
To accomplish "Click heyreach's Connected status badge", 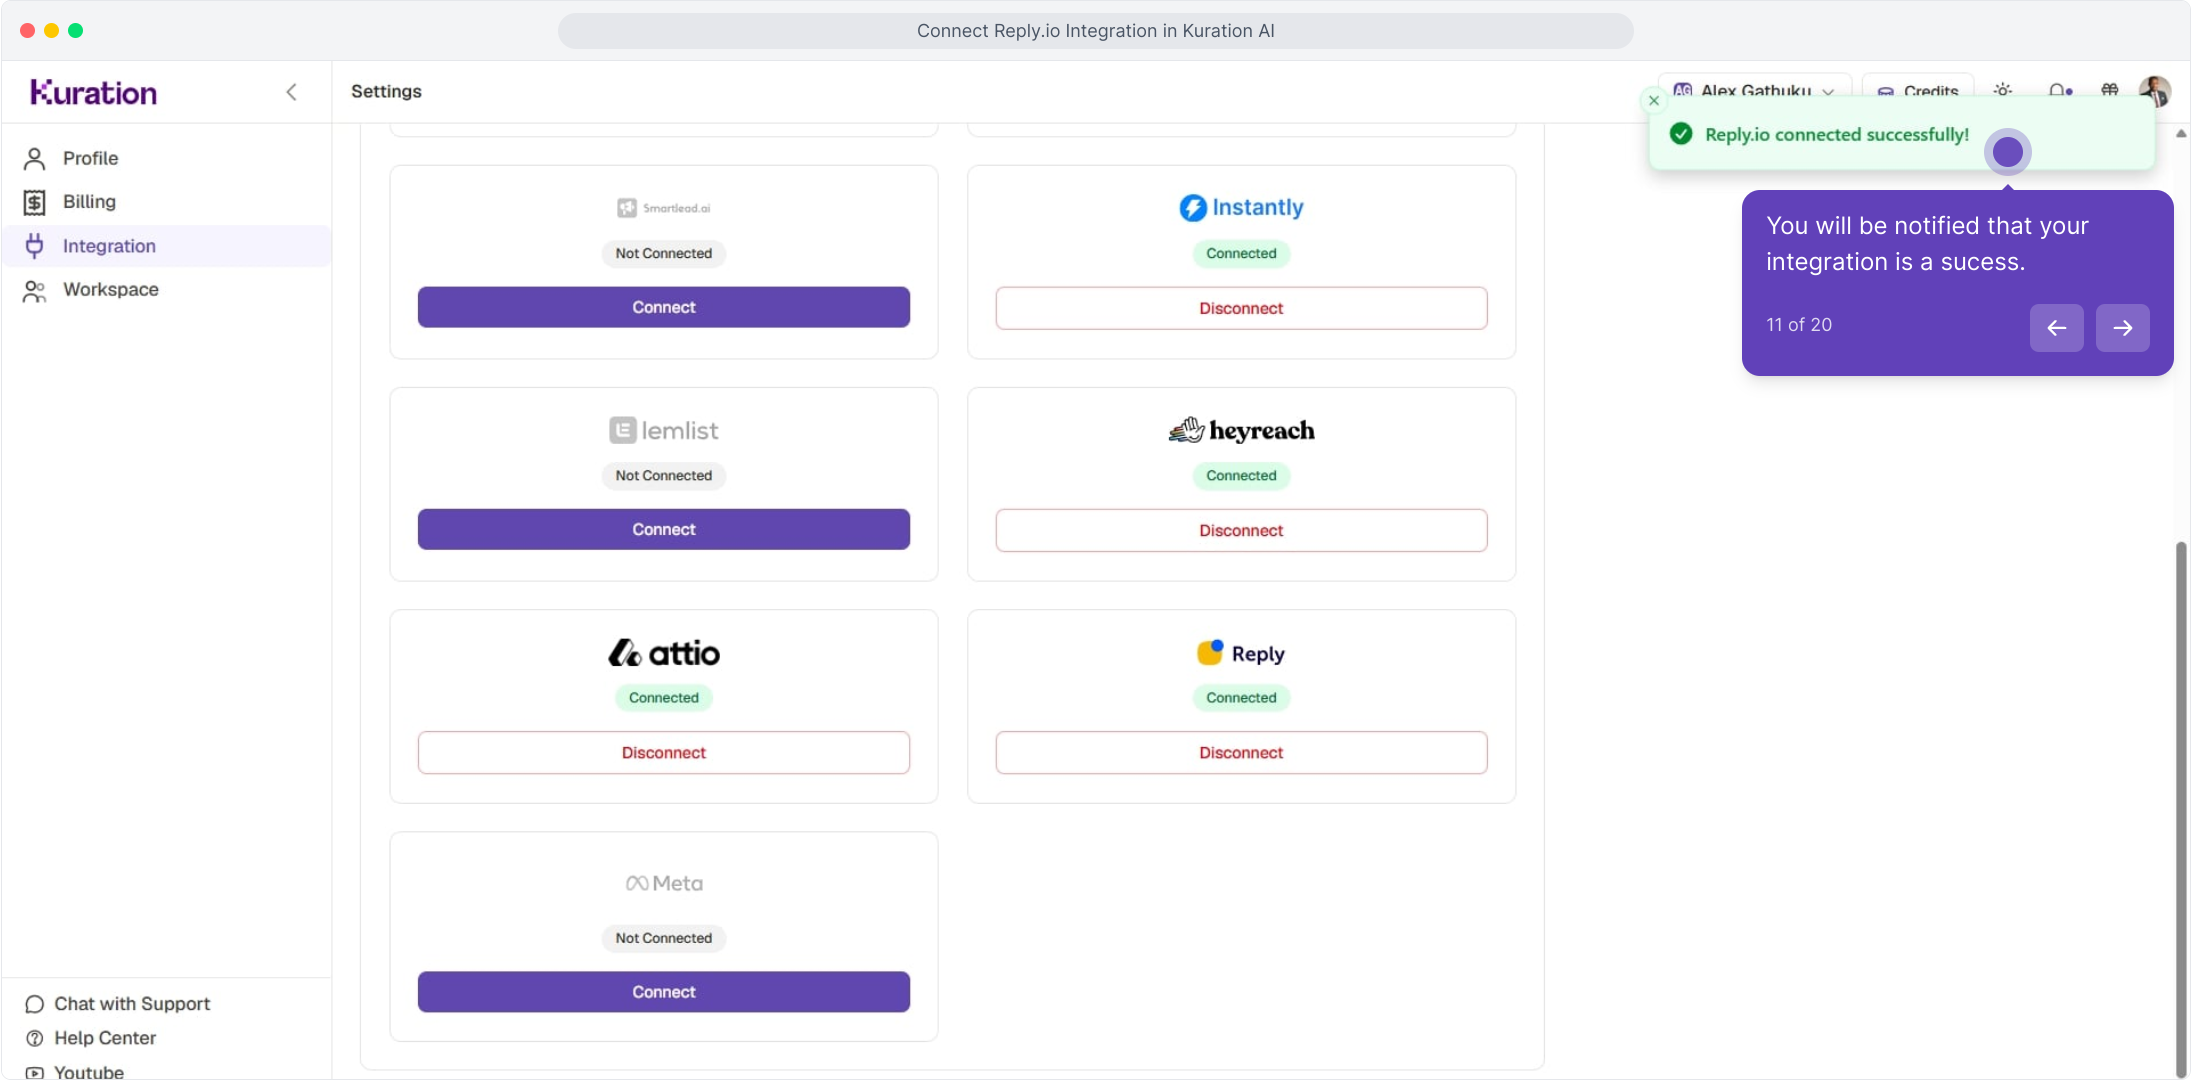I will pyautogui.click(x=1241, y=475).
